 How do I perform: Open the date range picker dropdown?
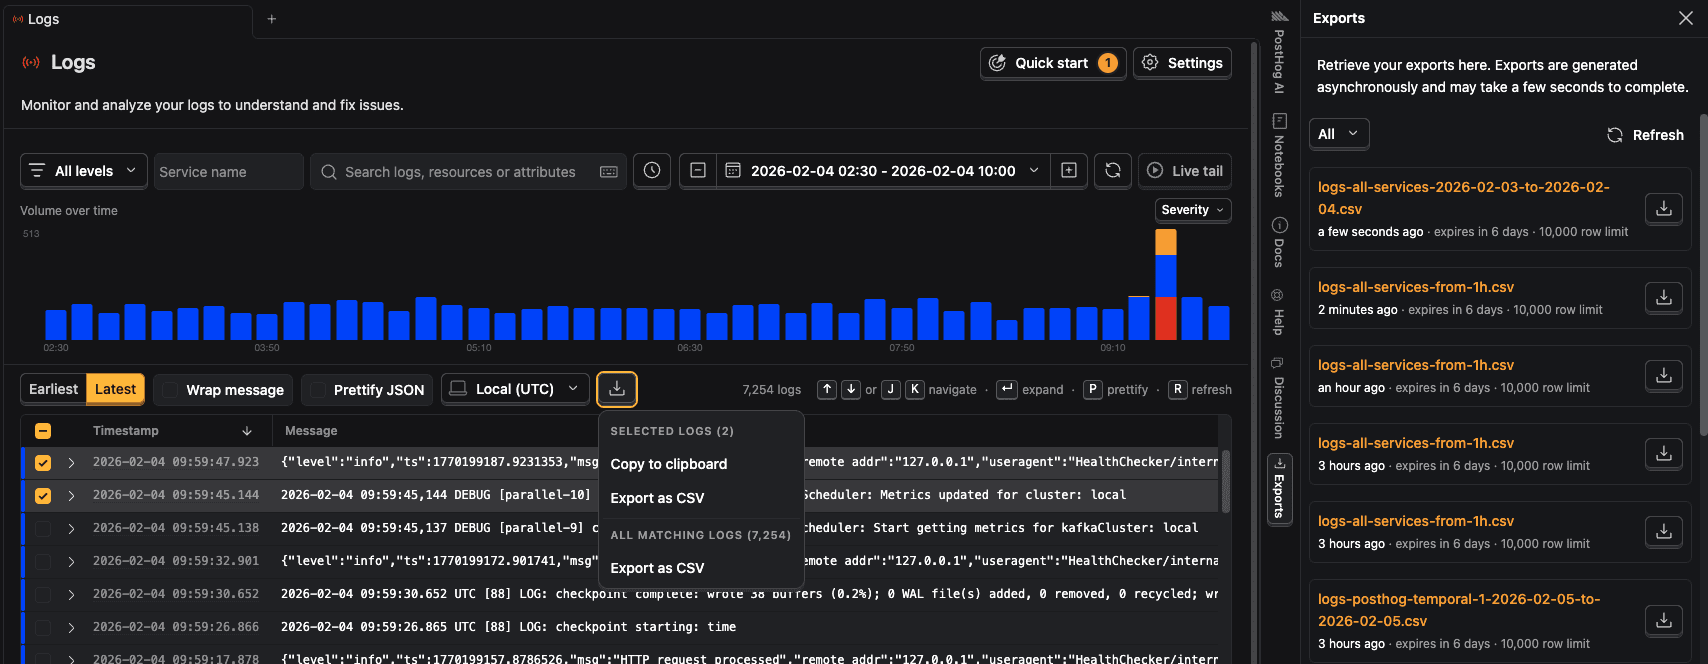(x=884, y=171)
